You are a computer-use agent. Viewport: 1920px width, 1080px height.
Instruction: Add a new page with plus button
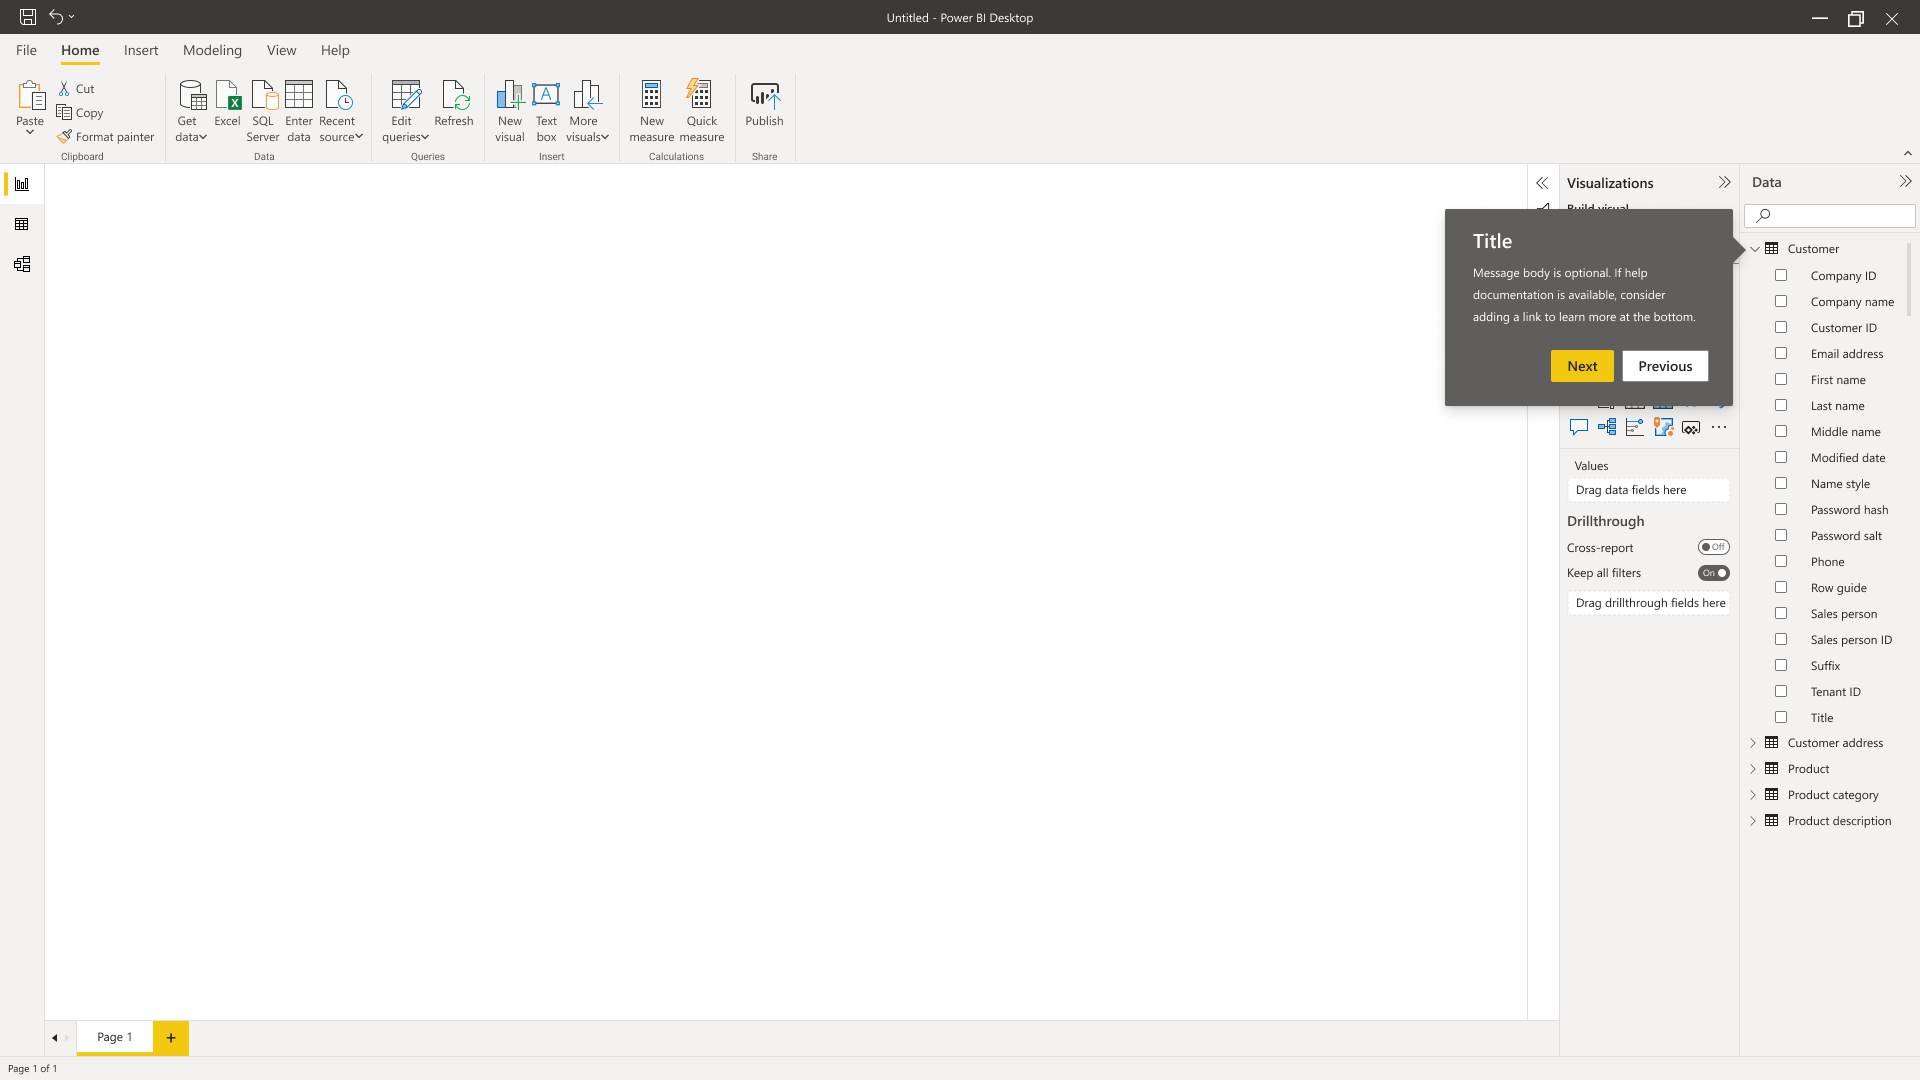(171, 1038)
